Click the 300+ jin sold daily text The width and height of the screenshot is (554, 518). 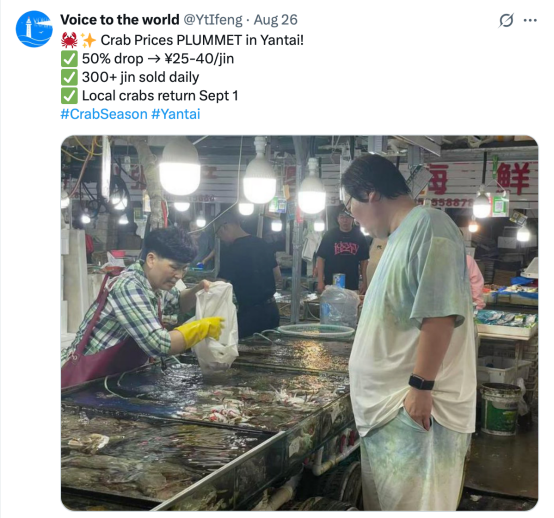[x=141, y=77]
